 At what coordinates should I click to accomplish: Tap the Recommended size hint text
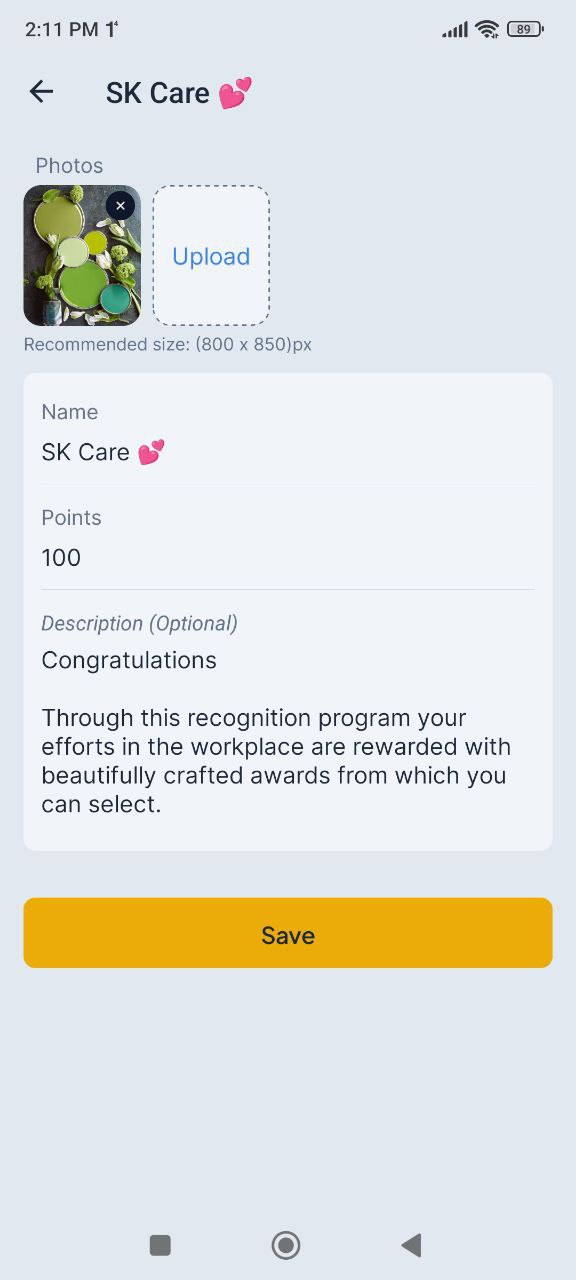point(168,344)
